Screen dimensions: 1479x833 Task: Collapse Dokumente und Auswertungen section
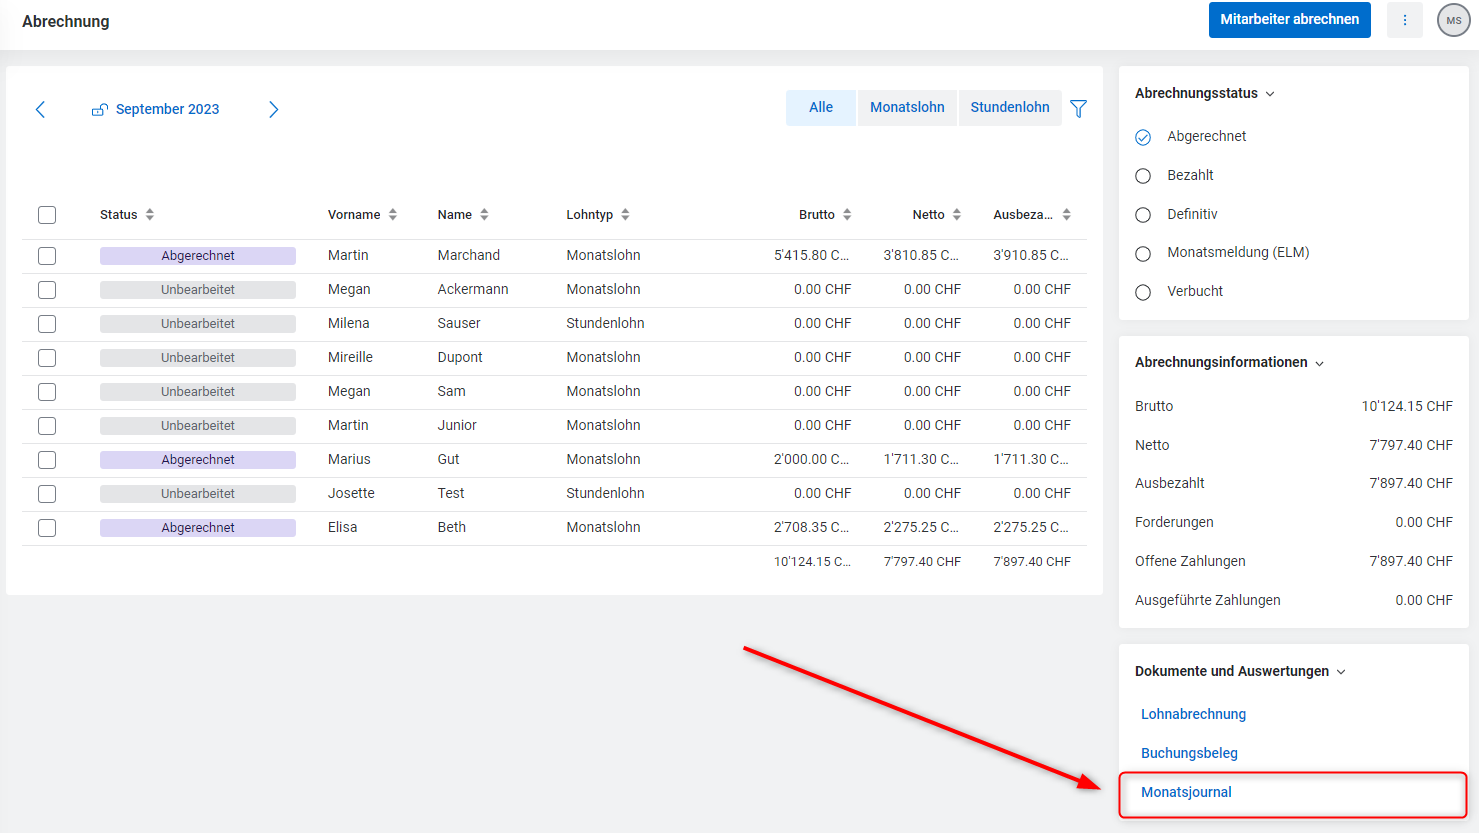pos(1341,672)
